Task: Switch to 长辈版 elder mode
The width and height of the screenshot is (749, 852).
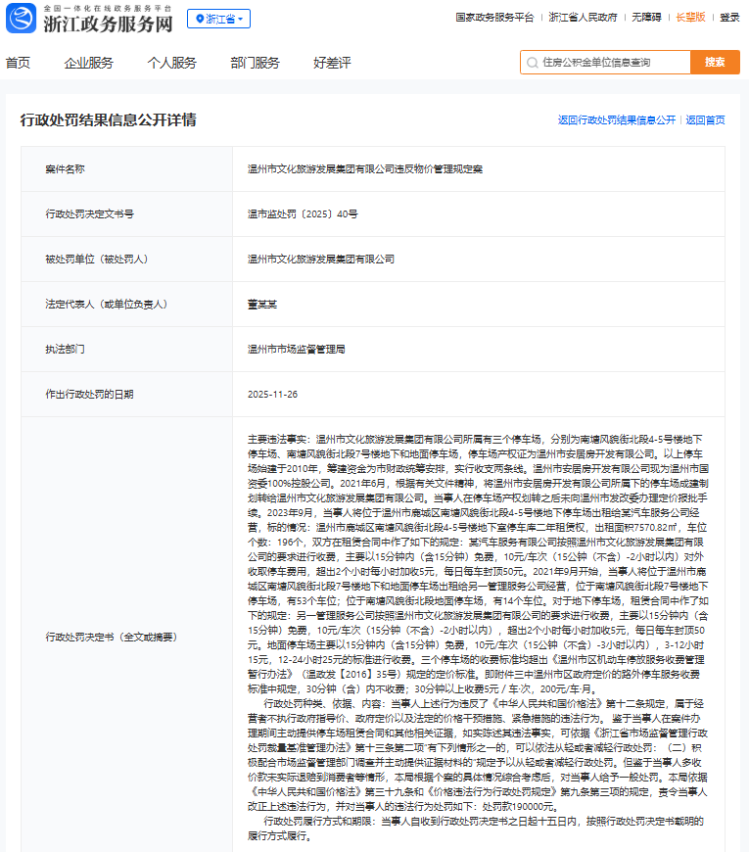Action: coord(690,17)
